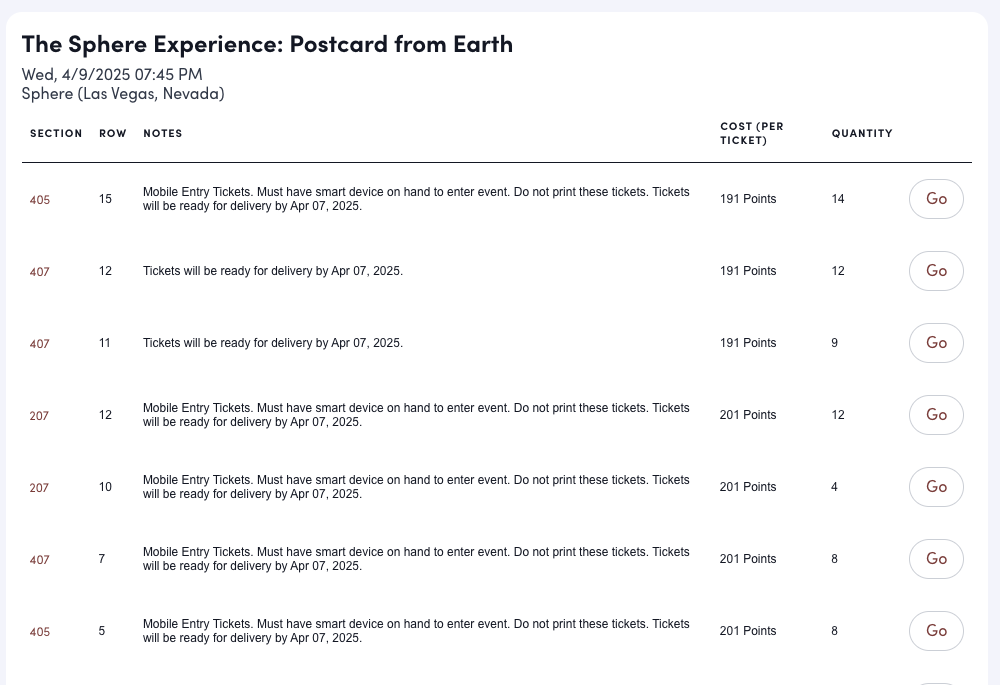Click section 407 link in row 11

tap(39, 344)
